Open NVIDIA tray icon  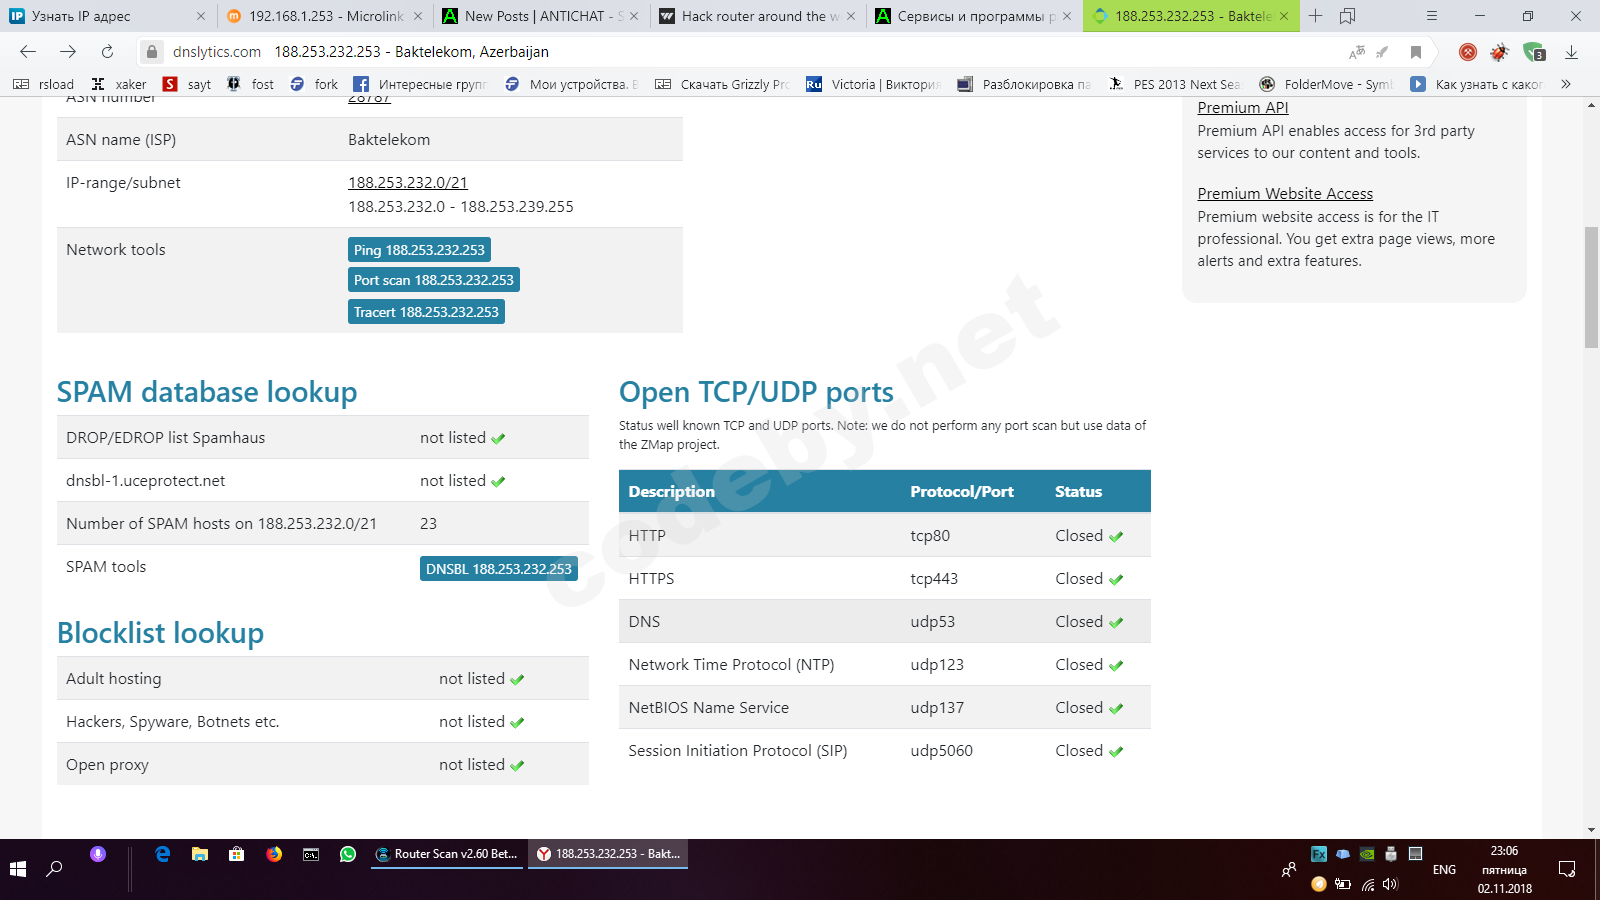(x=1367, y=854)
